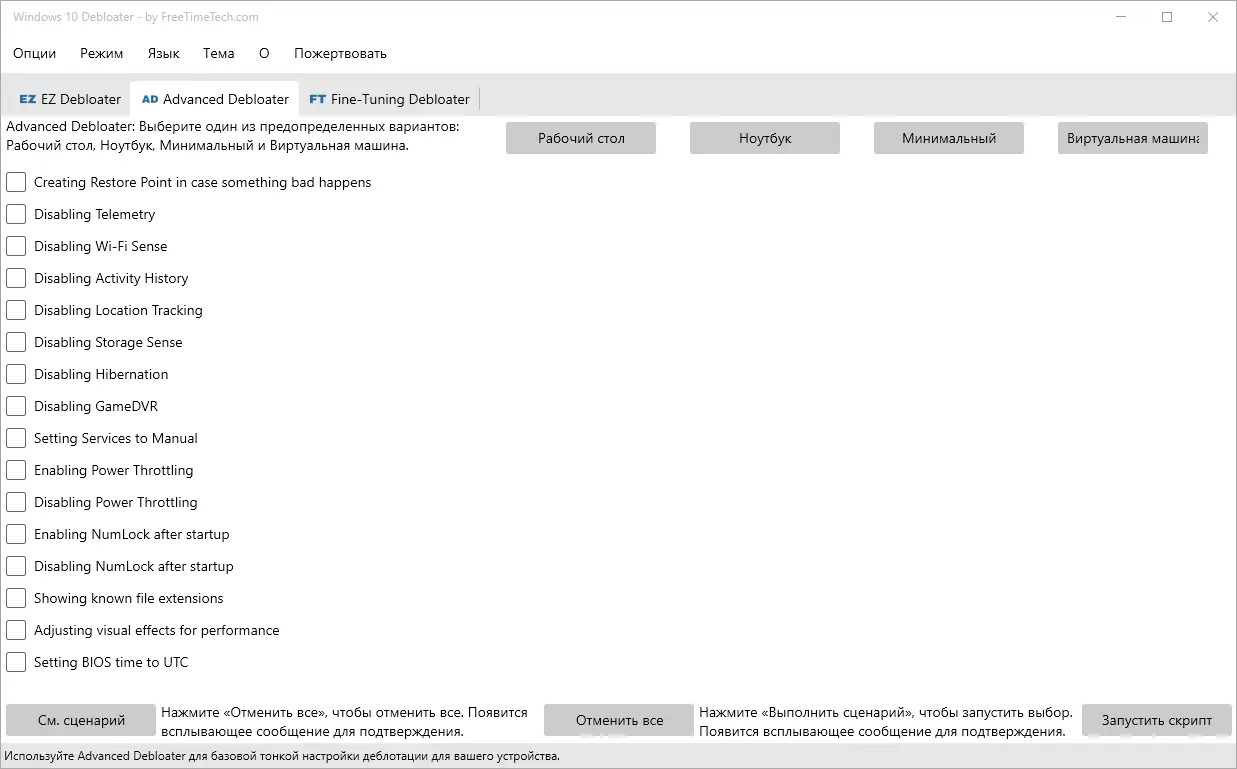Viewport: 1237px width, 769px height.
Task: Click the Запустить скрипт button
Action: pos(1157,720)
